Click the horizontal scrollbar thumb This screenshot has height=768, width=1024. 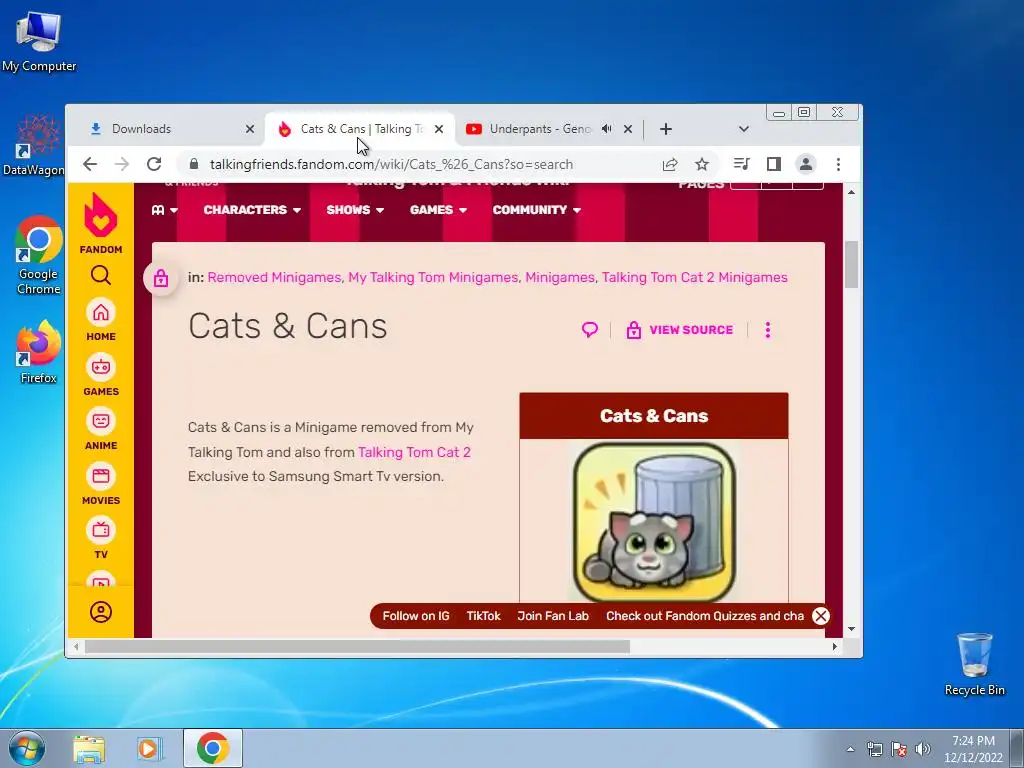click(x=357, y=647)
